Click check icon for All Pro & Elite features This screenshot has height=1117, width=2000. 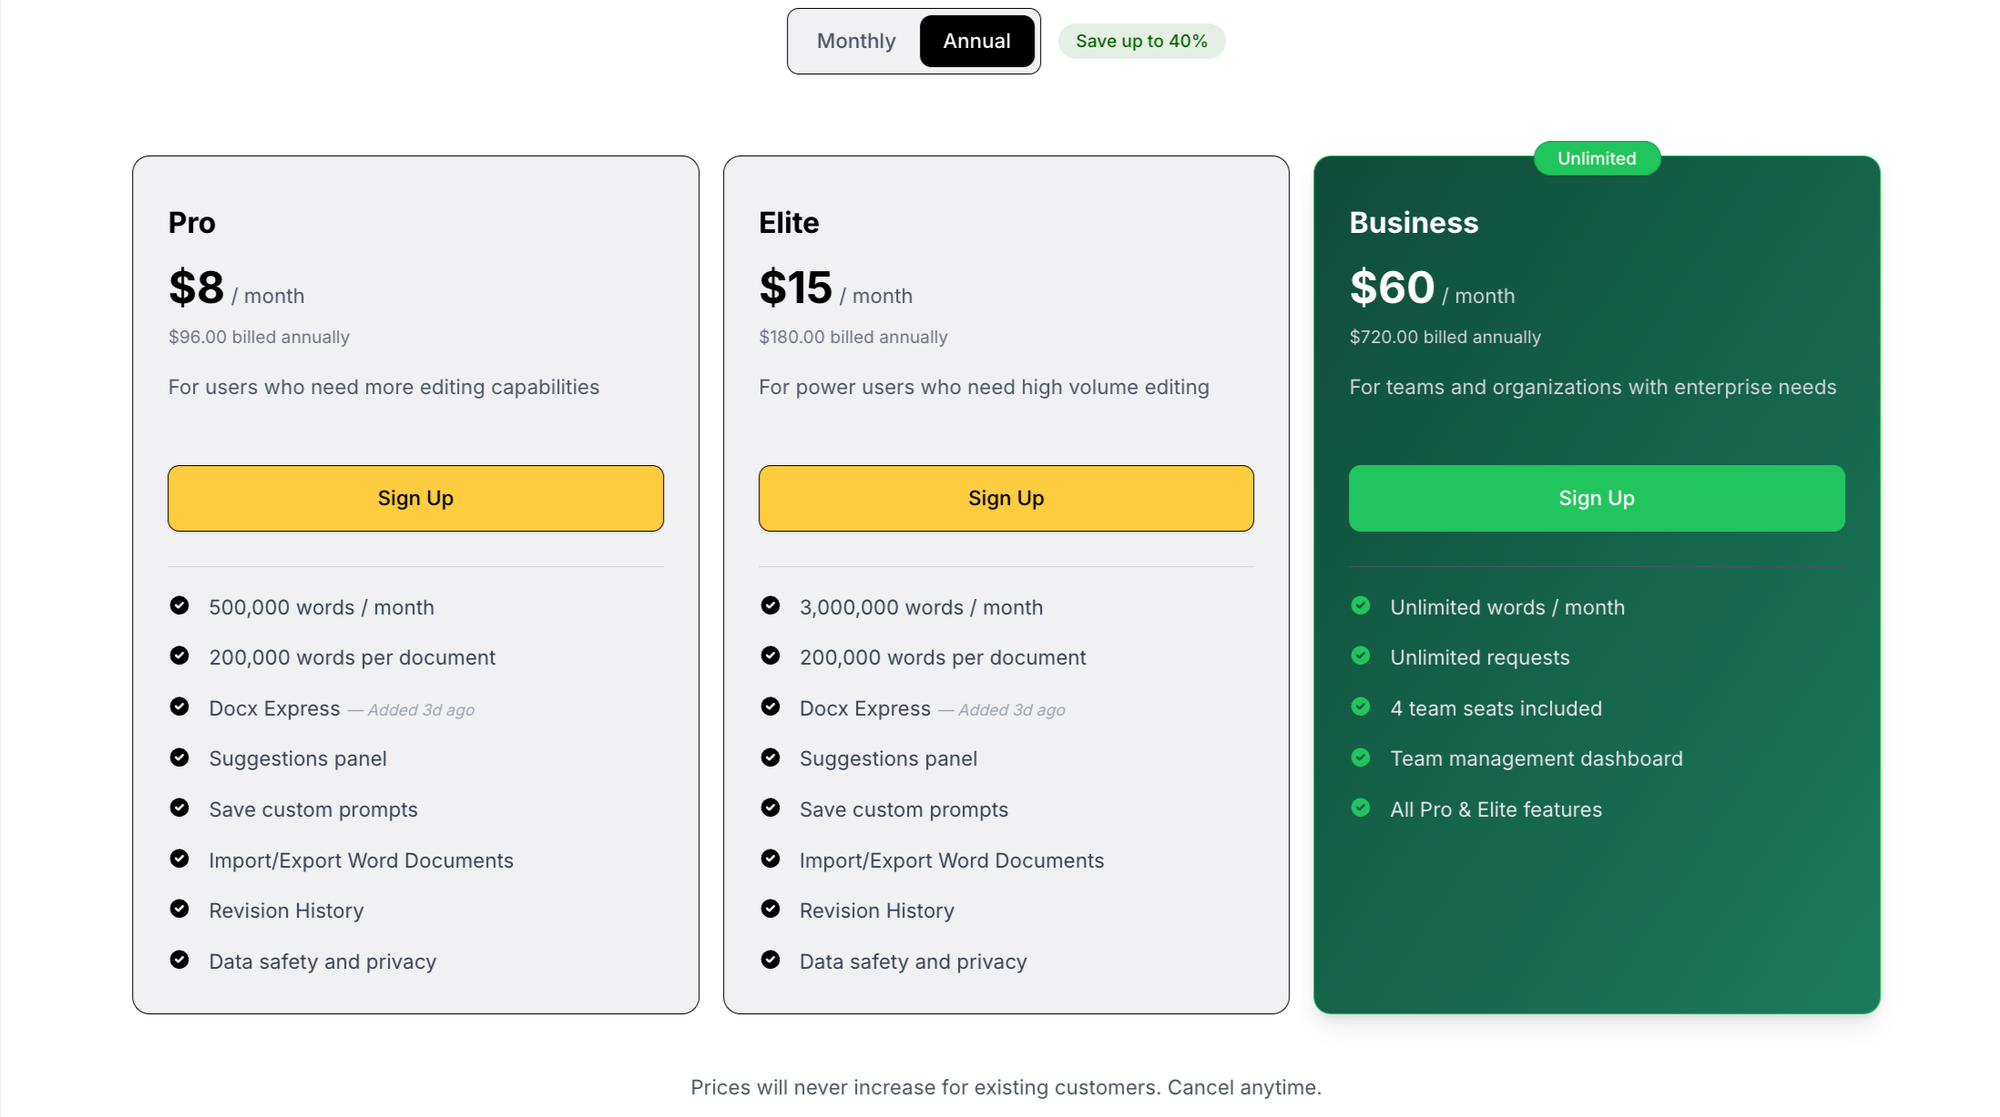point(1360,808)
